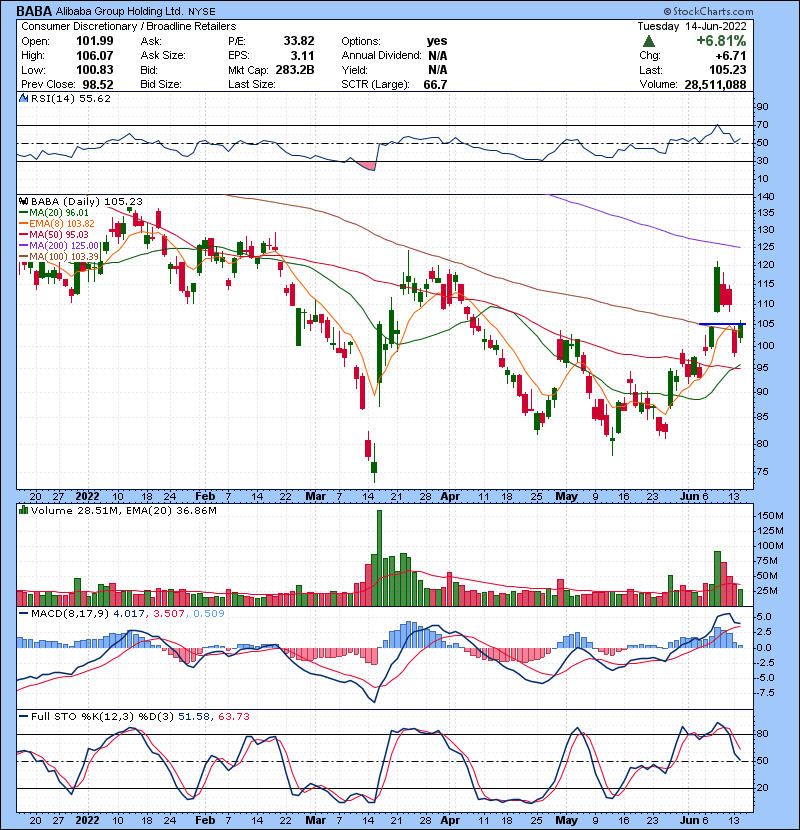
Task: Click the Last price value 105.23
Action: (728, 70)
